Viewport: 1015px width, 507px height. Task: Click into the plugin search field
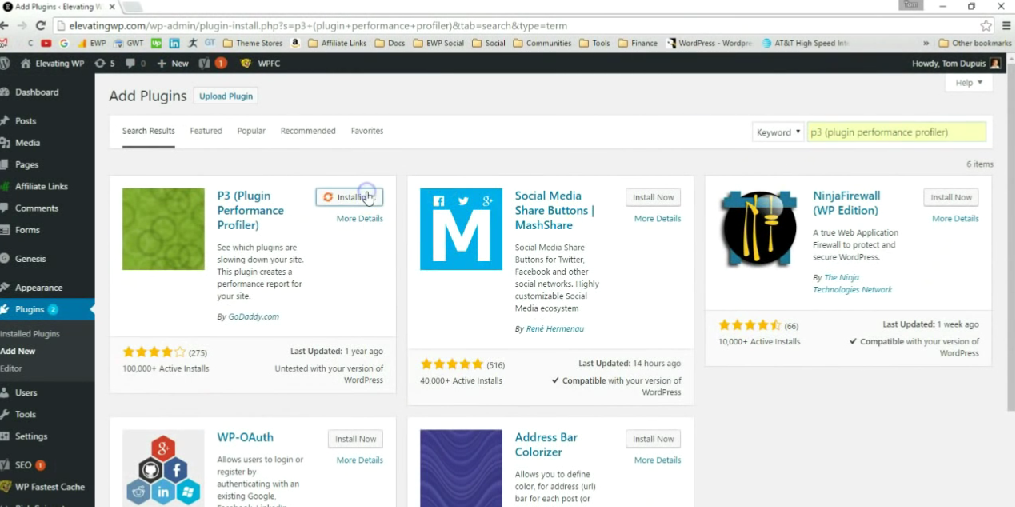point(897,132)
